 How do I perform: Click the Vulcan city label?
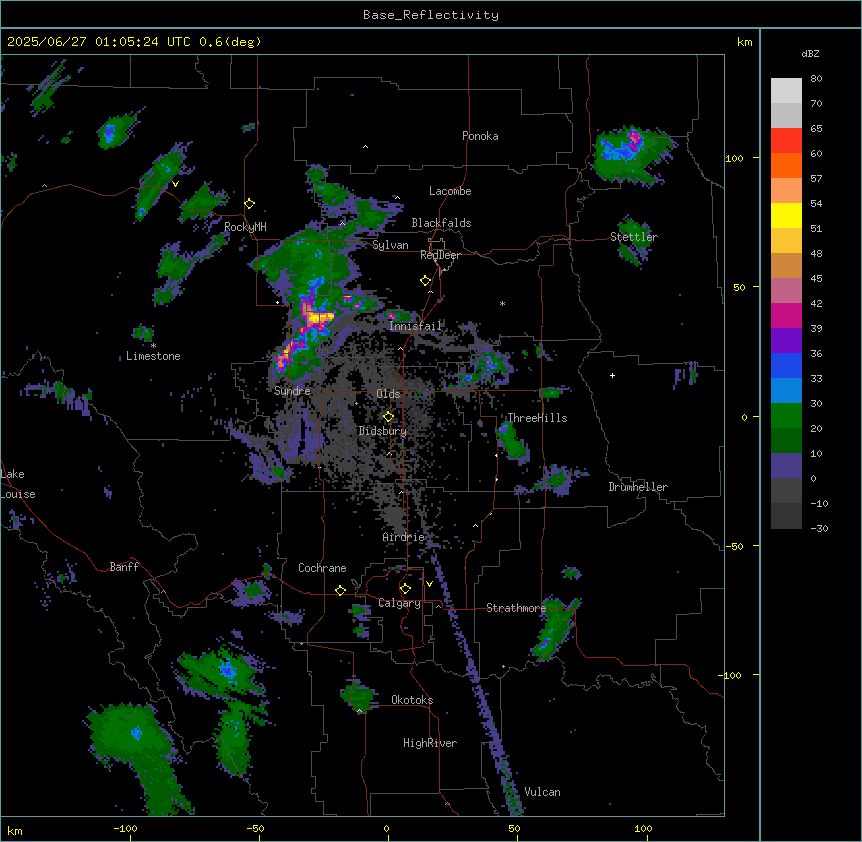543,792
